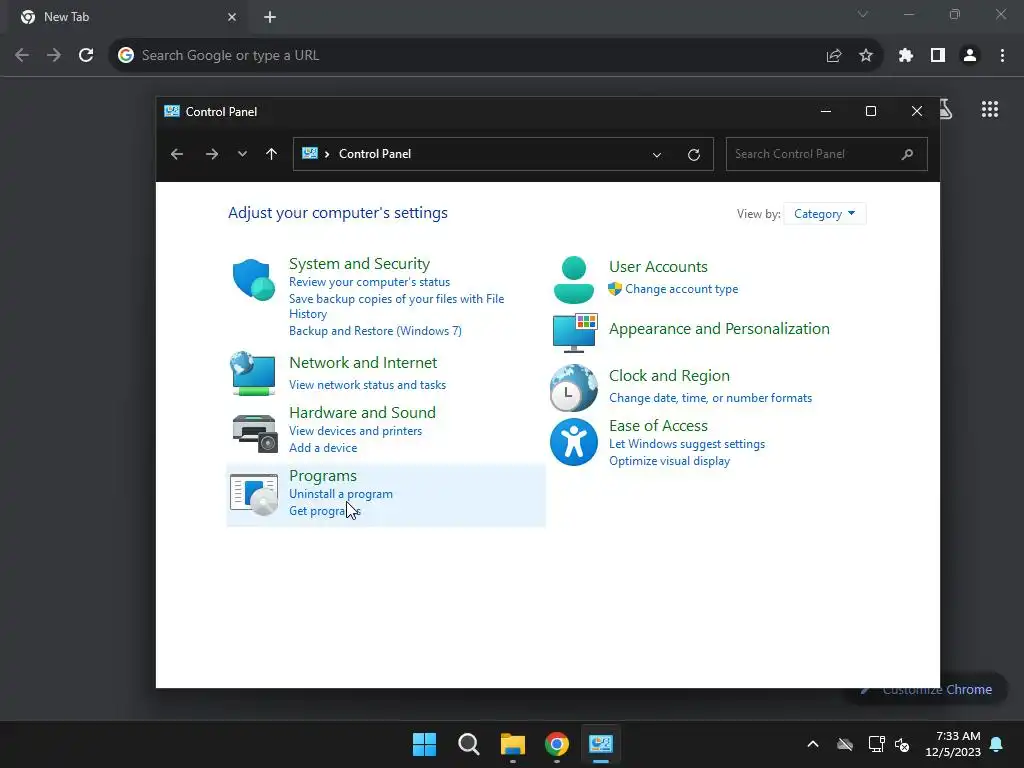Open the System and Security shield icon

point(253,280)
